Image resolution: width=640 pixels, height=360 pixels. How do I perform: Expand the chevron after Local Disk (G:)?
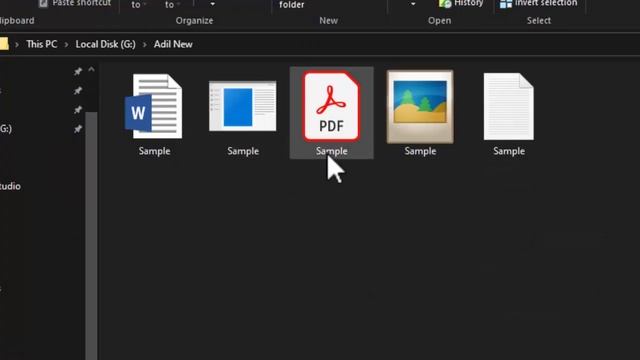point(144,44)
